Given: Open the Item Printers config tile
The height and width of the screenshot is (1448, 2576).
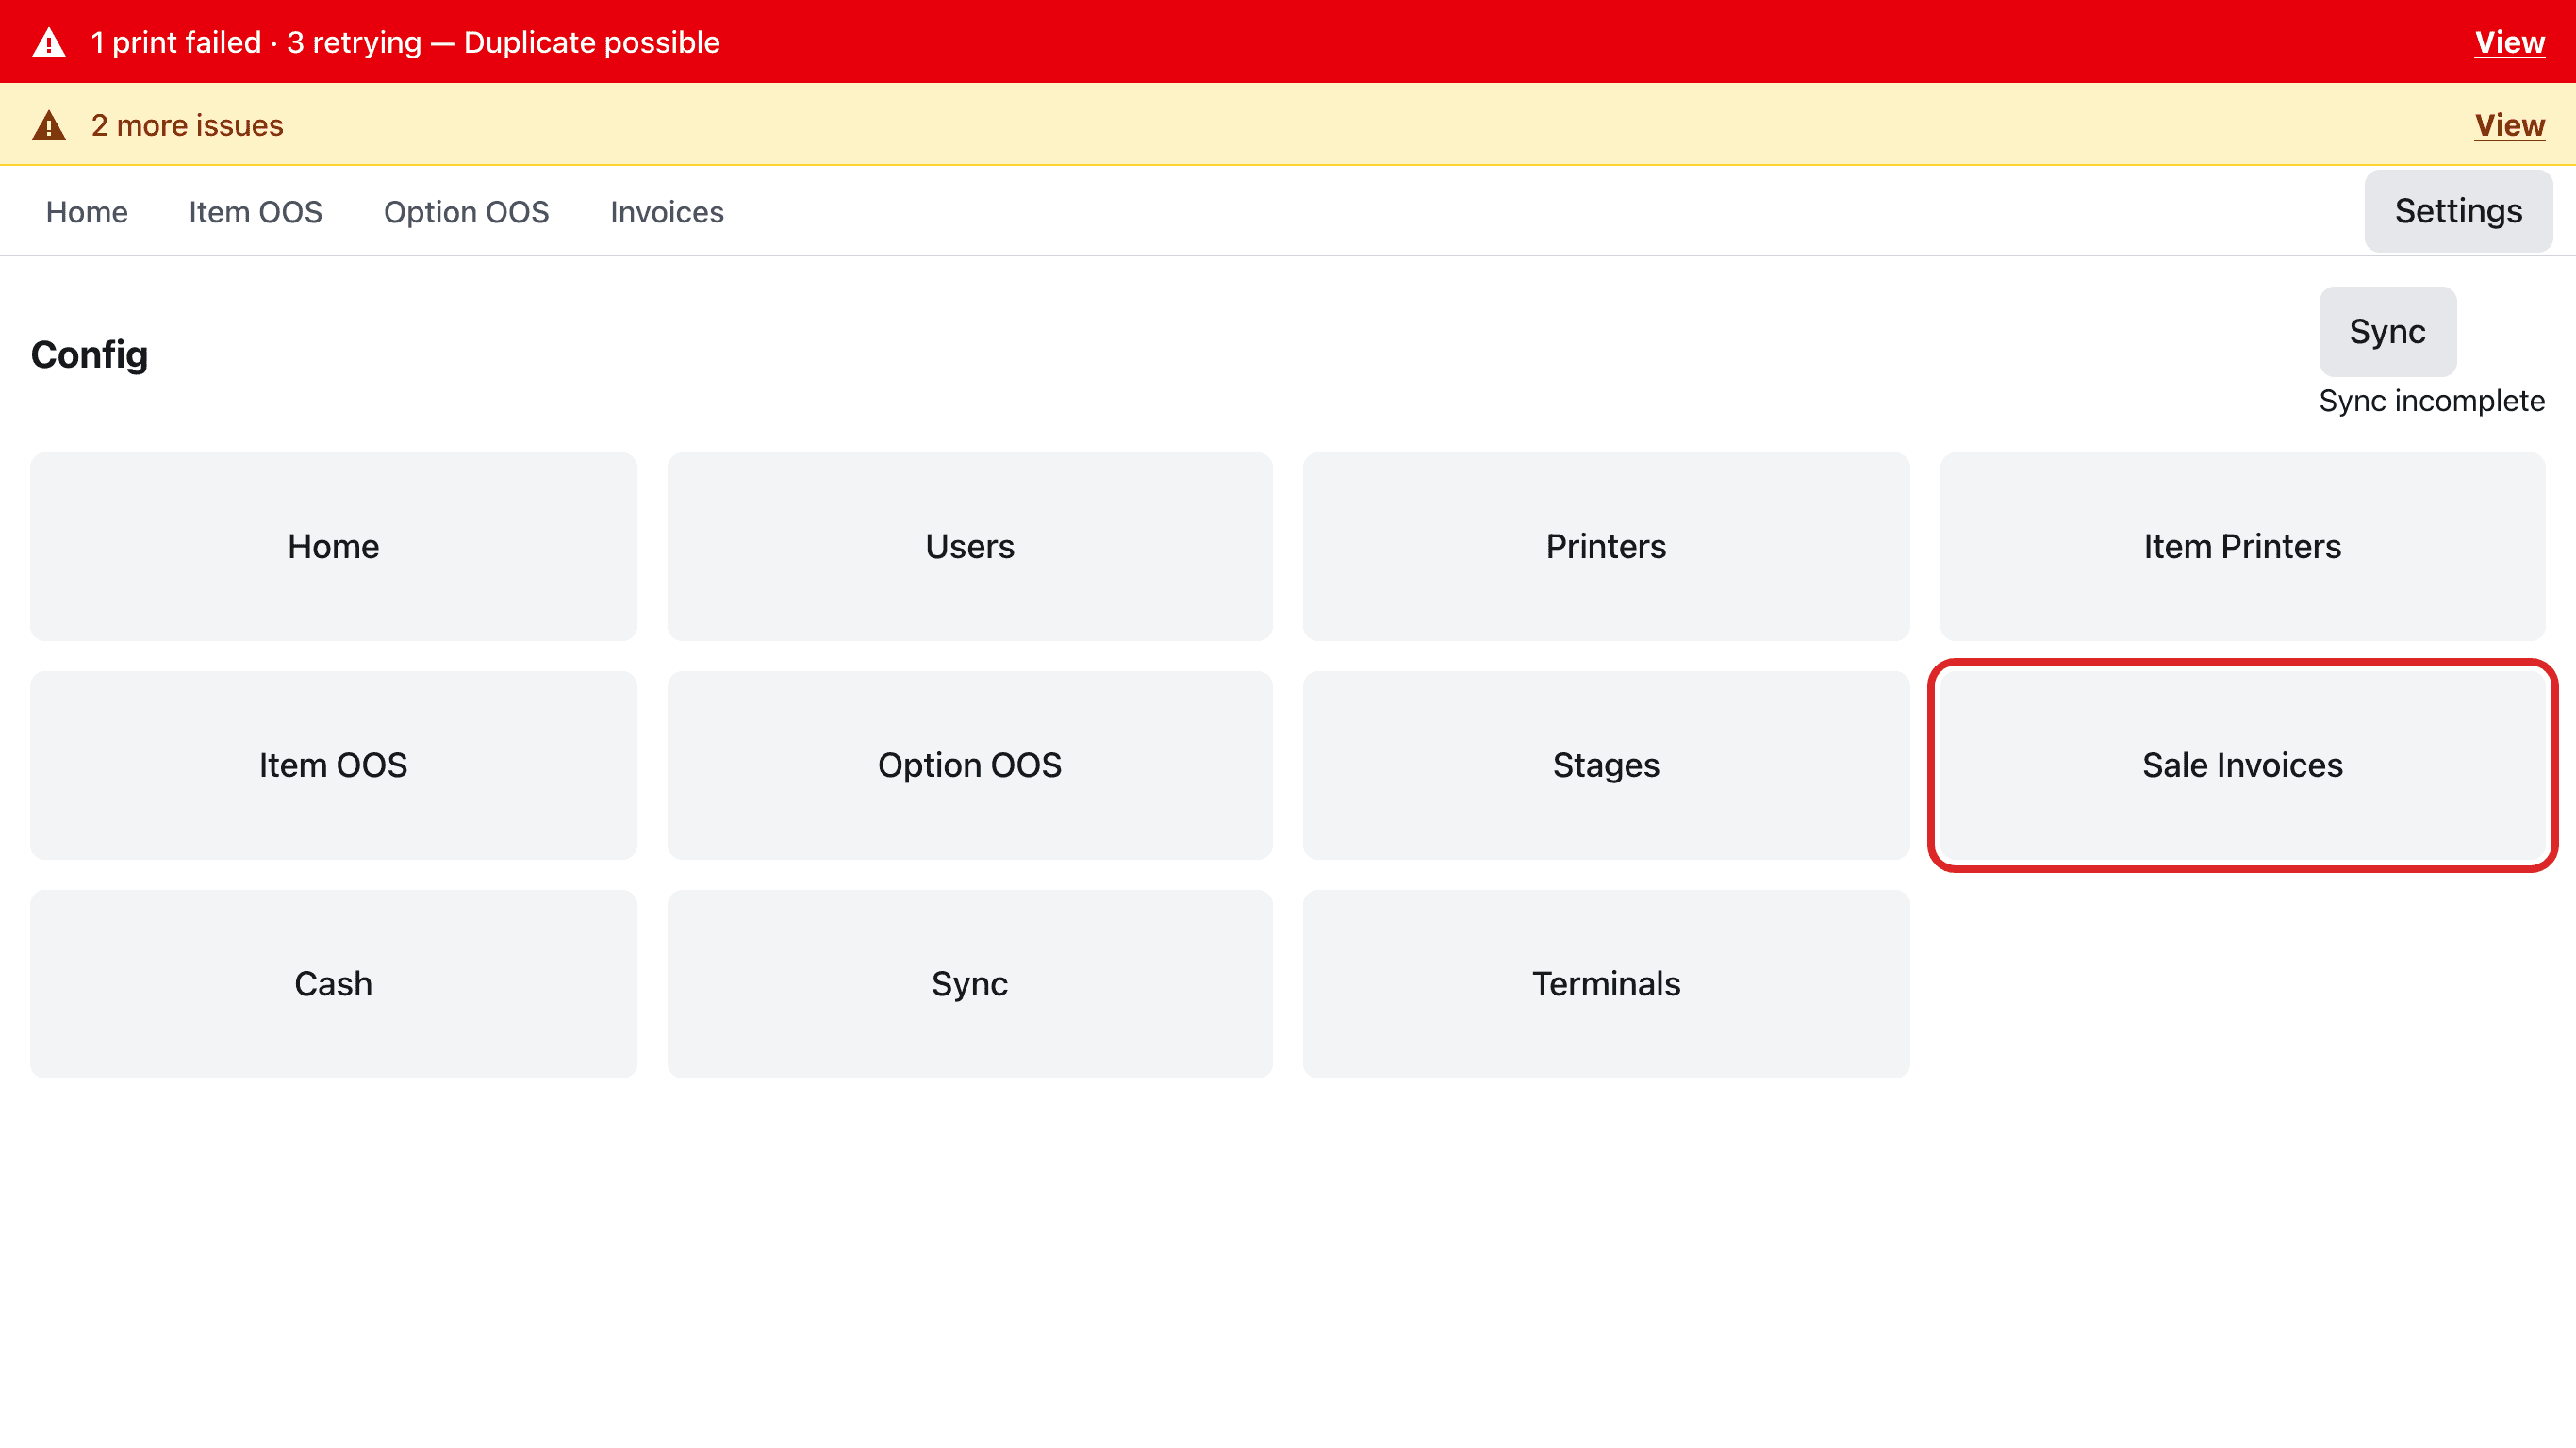Looking at the screenshot, I should tap(2242, 546).
